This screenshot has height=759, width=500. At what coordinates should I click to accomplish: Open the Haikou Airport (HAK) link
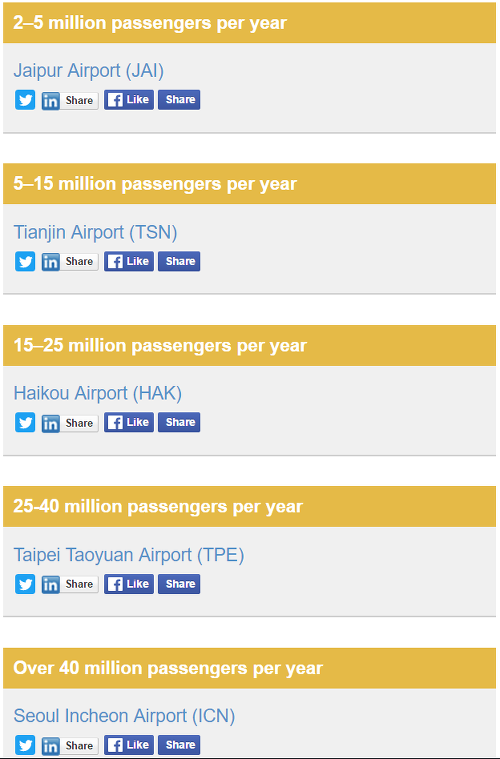point(98,393)
